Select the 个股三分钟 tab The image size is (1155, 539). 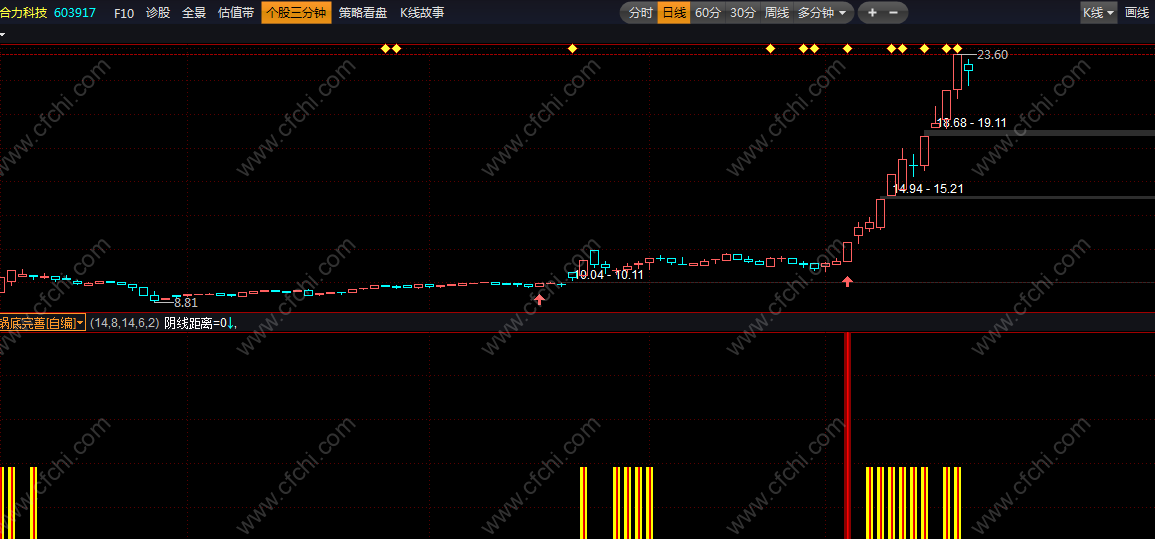pos(296,13)
